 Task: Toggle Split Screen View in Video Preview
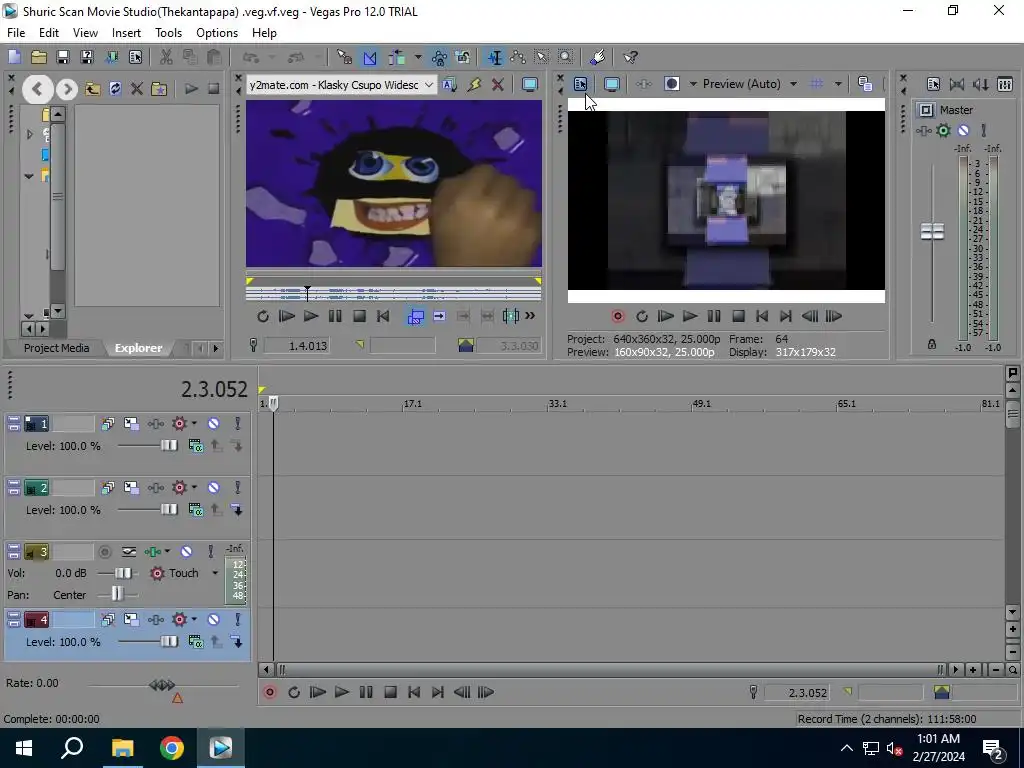[x=671, y=84]
